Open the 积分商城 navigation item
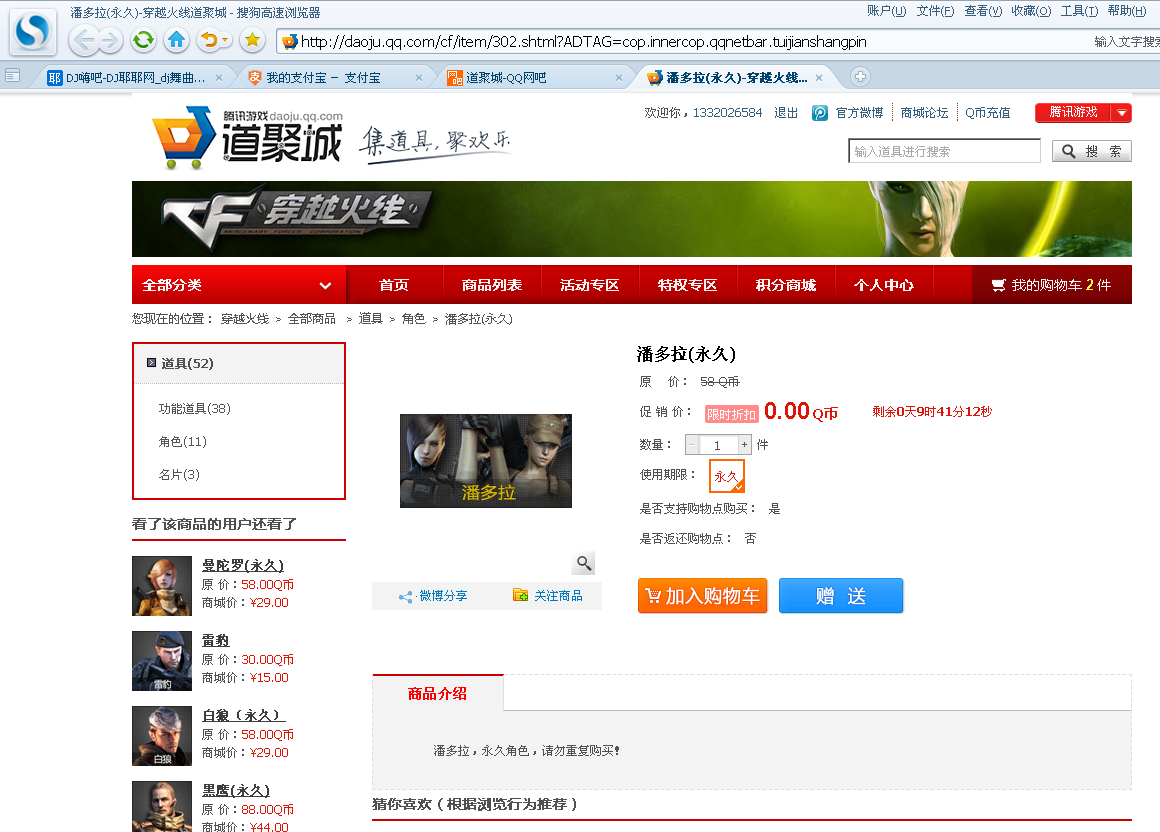The image size is (1160, 832). [x=786, y=285]
